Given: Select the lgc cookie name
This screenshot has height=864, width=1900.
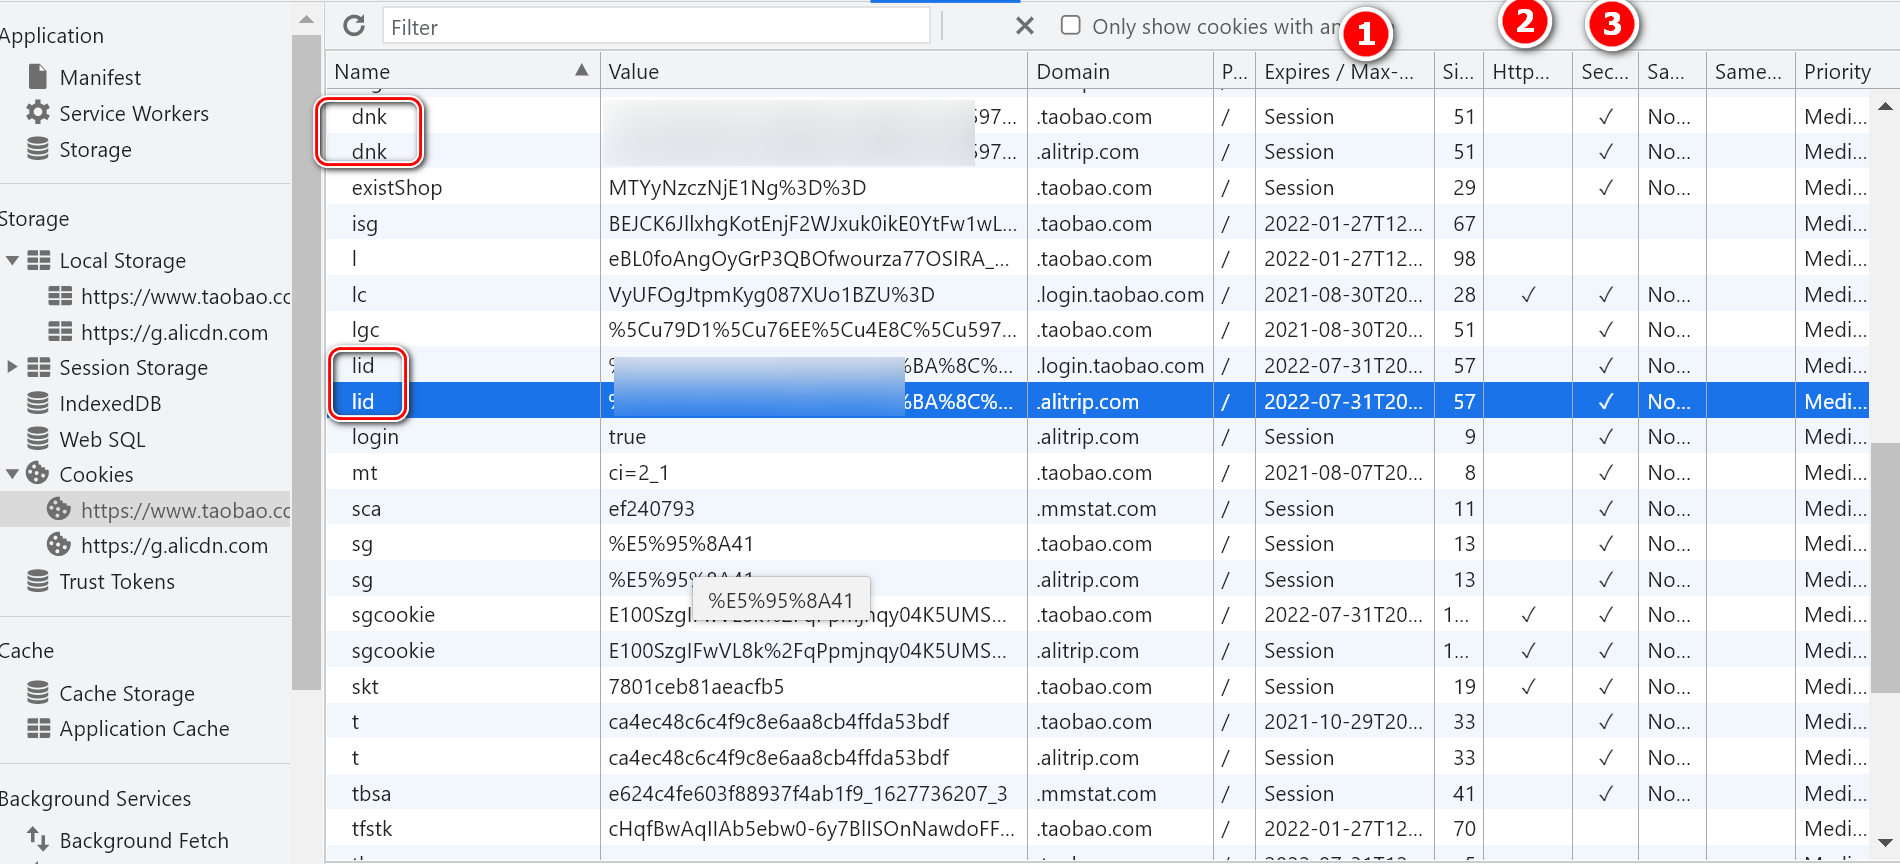Looking at the screenshot, I should 366,330.
